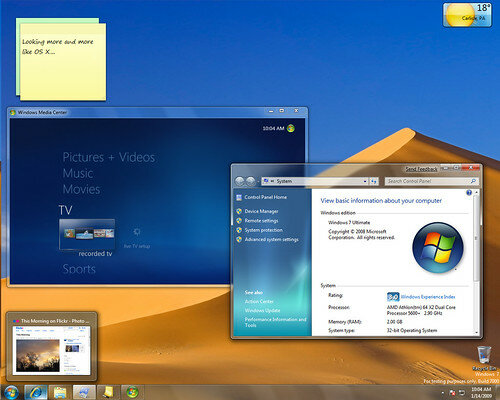Image resolution: width=500 pixels, height=400 pixels.
Task: Show hidden tray icons arrow
Action: tap(443, 392)
